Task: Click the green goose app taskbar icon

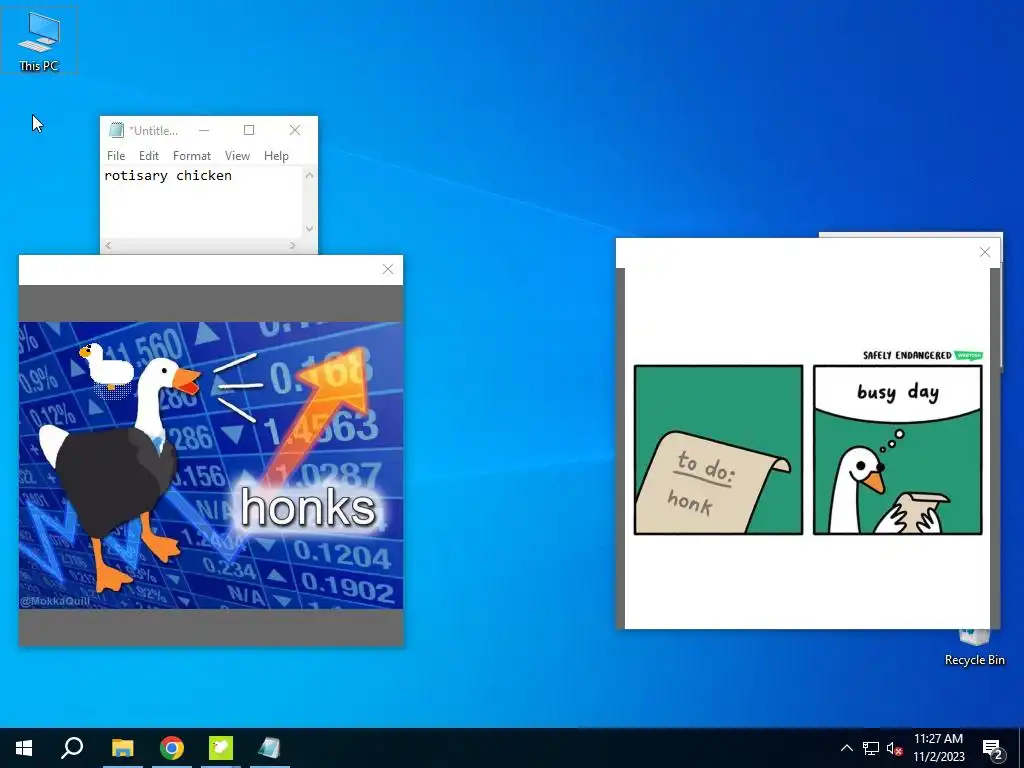Action: click(221, 748)
